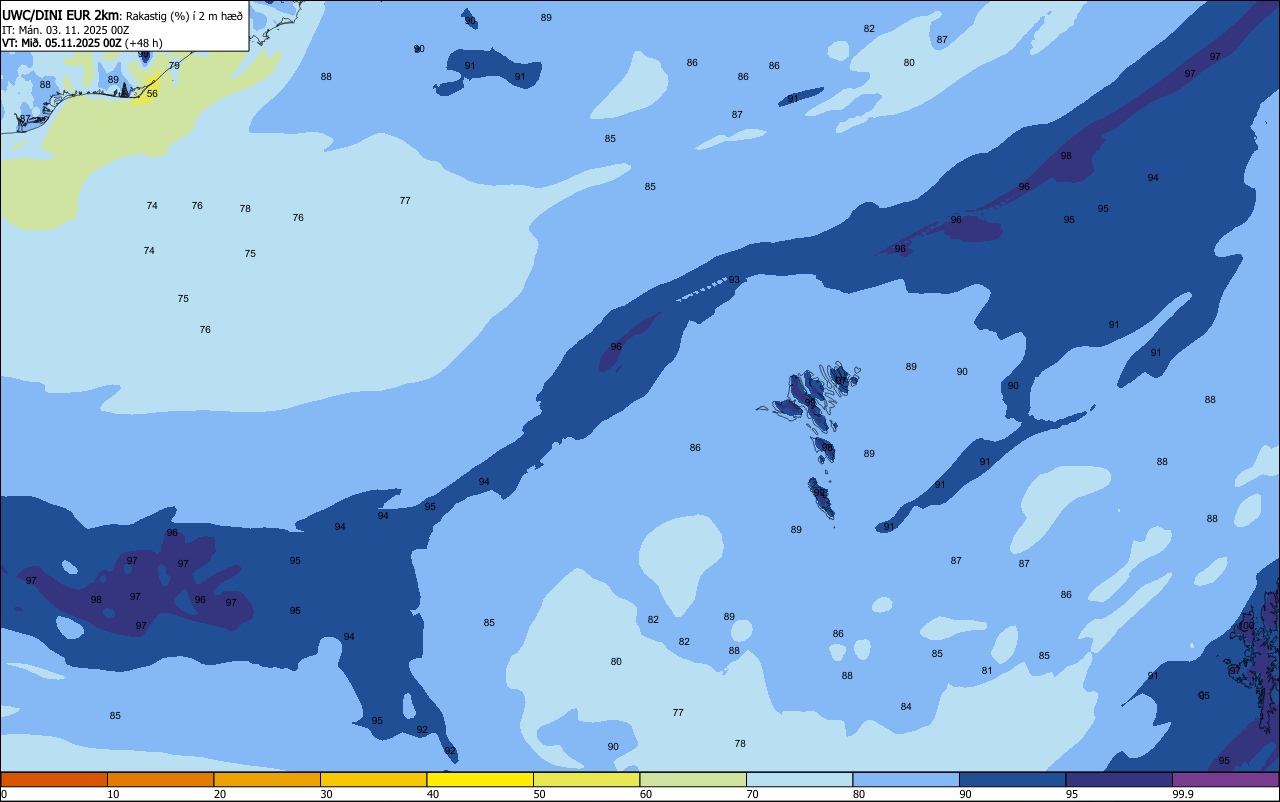Click the '40' legend scale tick label
1280x802 pixels.
coord(433,794)
